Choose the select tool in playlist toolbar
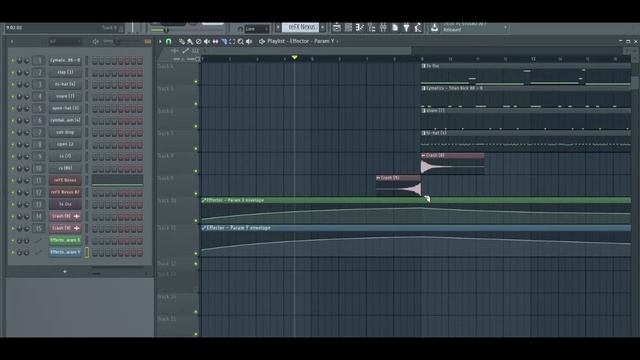 tap(232, 41)
